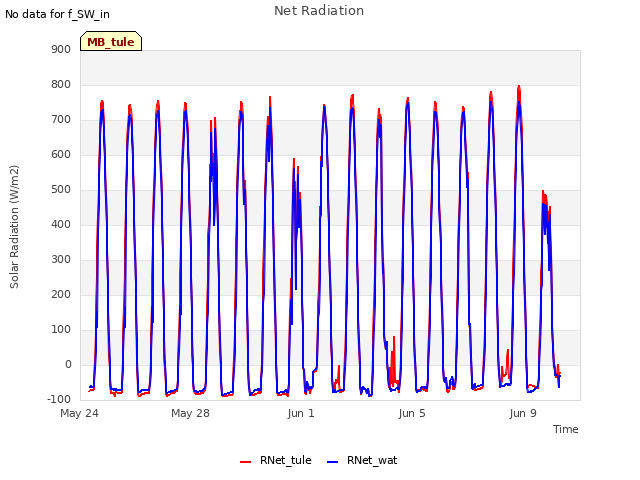Toggle the RNet_tule legend entry
Screen dimensions: 640x480
[276, 460]
